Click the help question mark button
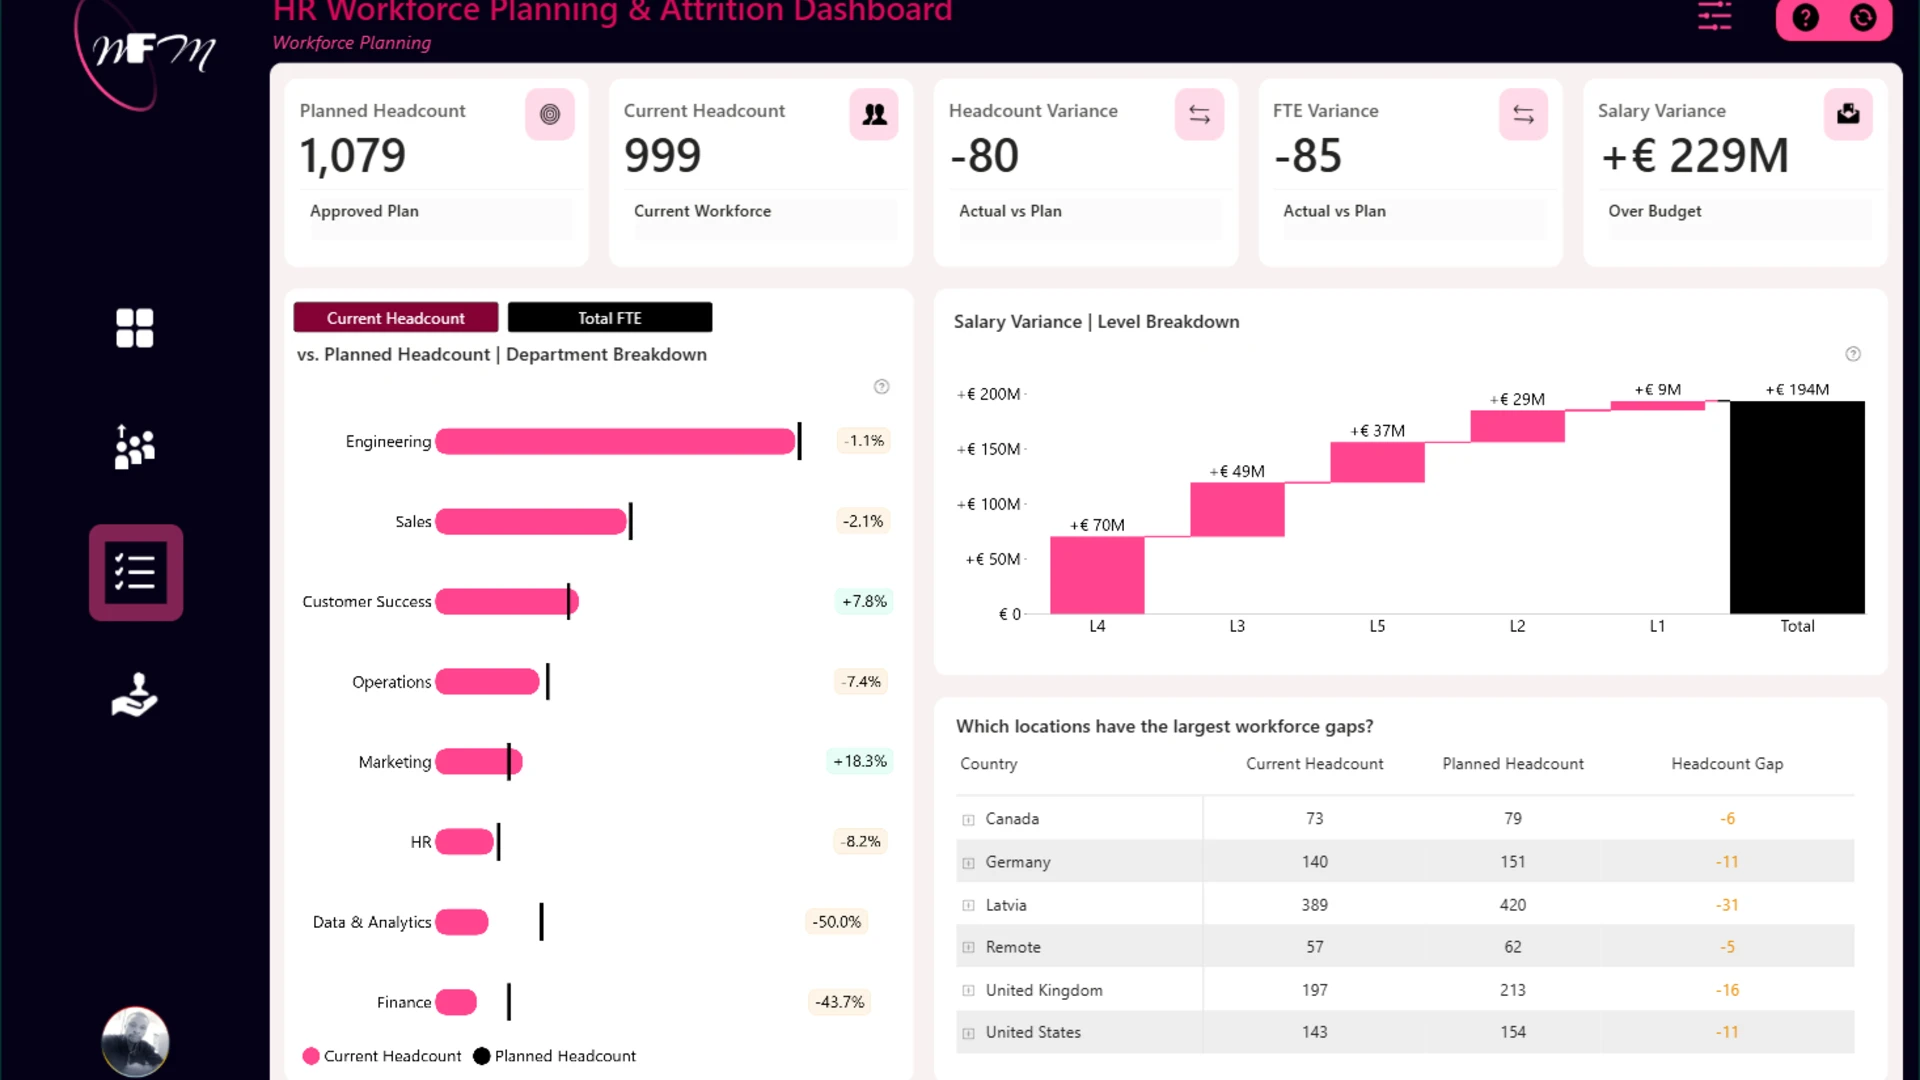 tap(1805, 18)
